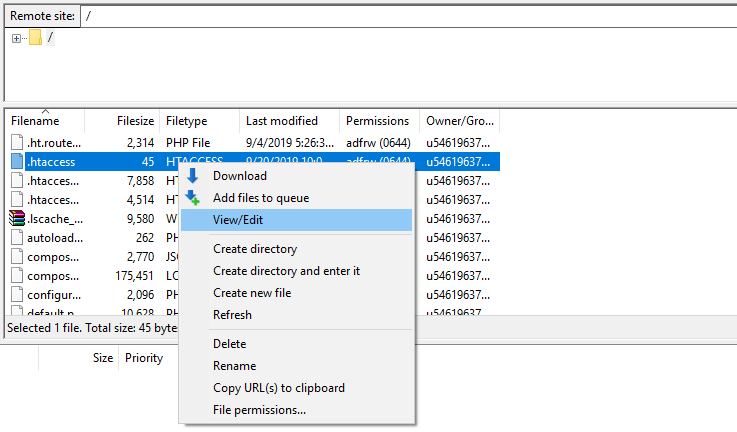Image resolution: width=737 pixels, height=432 pixels.
Task: Click the root folder icon in remote tree
Action: coord(35,38)
